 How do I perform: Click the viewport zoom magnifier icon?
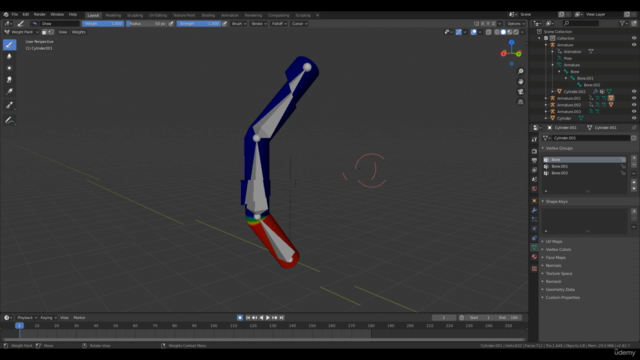click(520, 71)
